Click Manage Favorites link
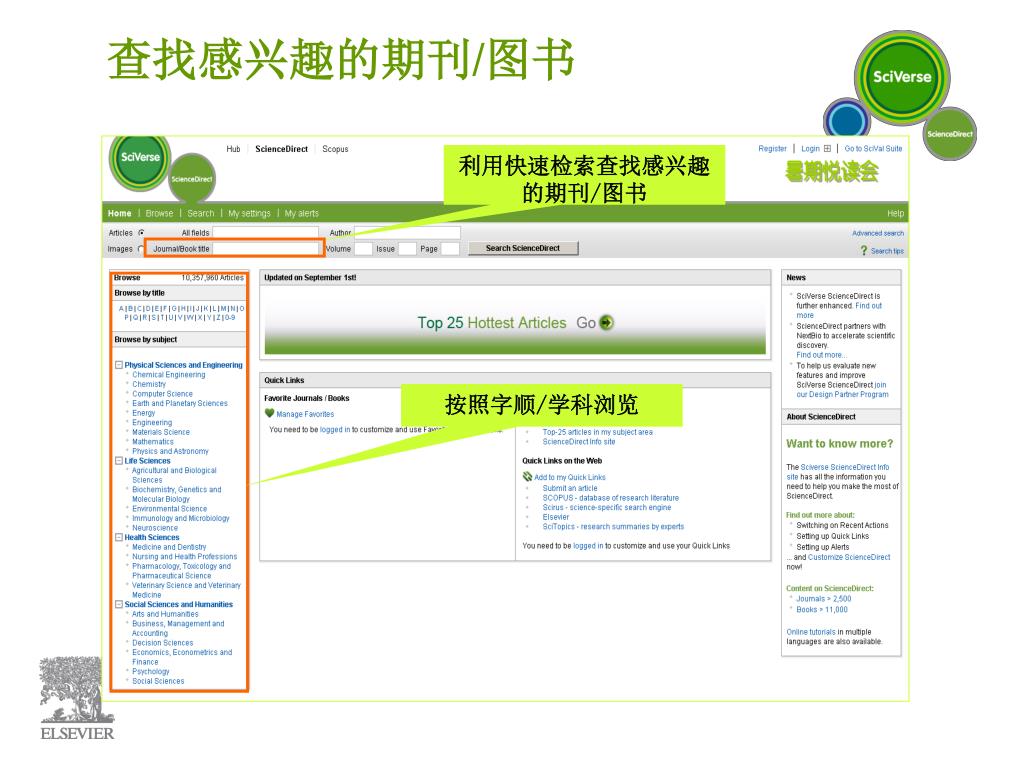Viewport: 1024px width, 768px height. (305, 414)
